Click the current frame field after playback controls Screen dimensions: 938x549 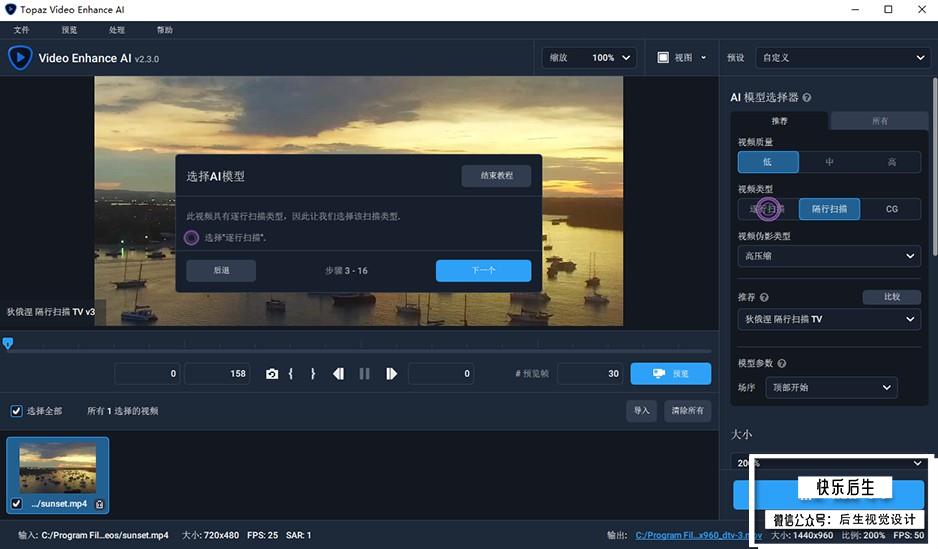coord(441,374)
